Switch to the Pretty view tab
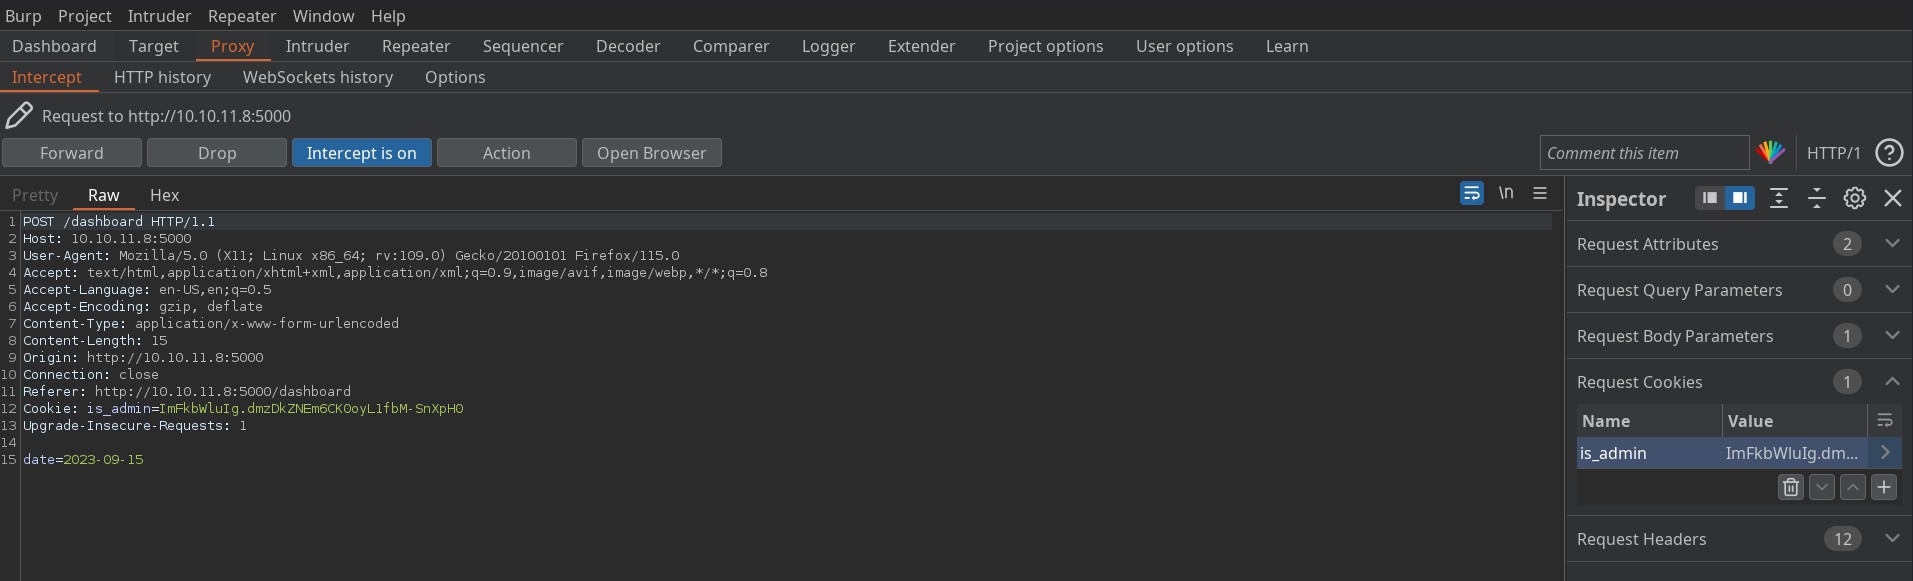The width and height of the screenshot is (1913, 581). click(35, 195)
